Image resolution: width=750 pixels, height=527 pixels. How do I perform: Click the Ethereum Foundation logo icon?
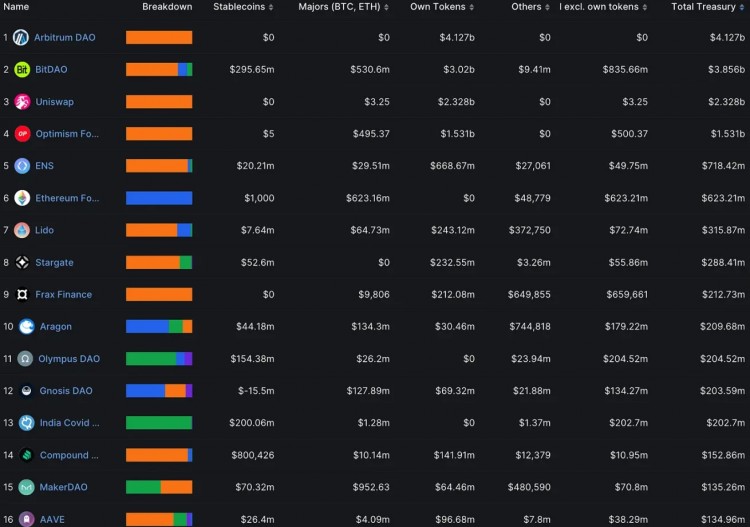(x=22, y=198)
